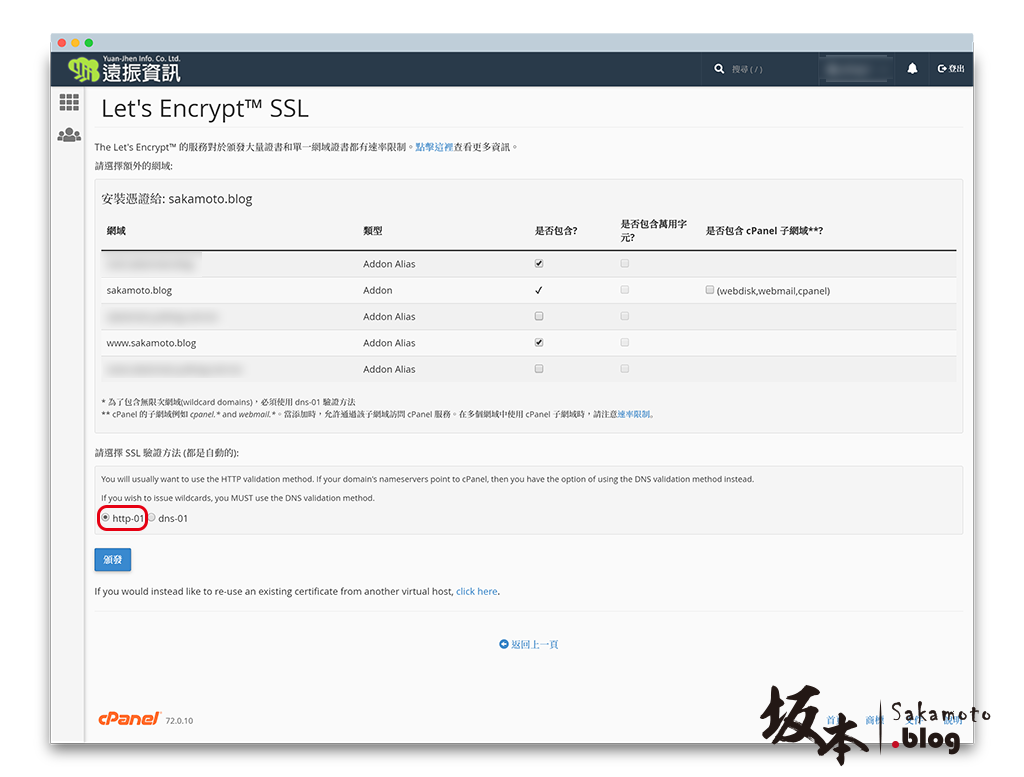Follow the 'click here' reuse certificate link
The image size is (1024, 777).
[x=477, y=592]
